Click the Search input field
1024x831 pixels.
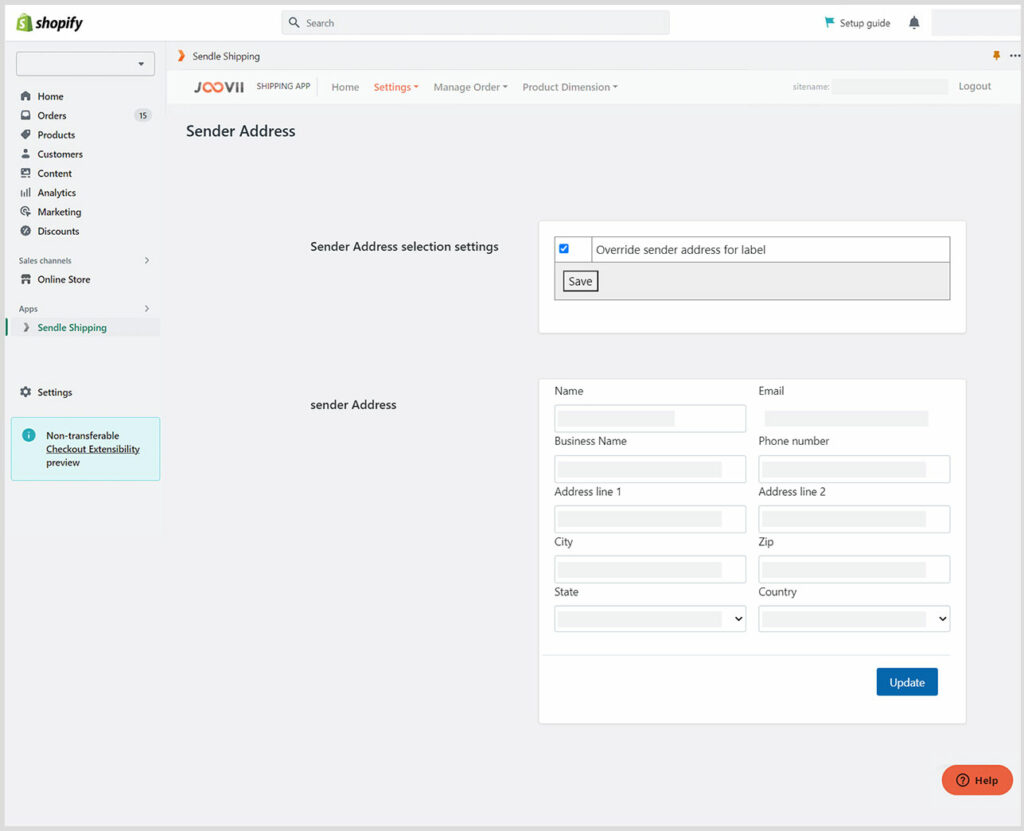point(475,22)
